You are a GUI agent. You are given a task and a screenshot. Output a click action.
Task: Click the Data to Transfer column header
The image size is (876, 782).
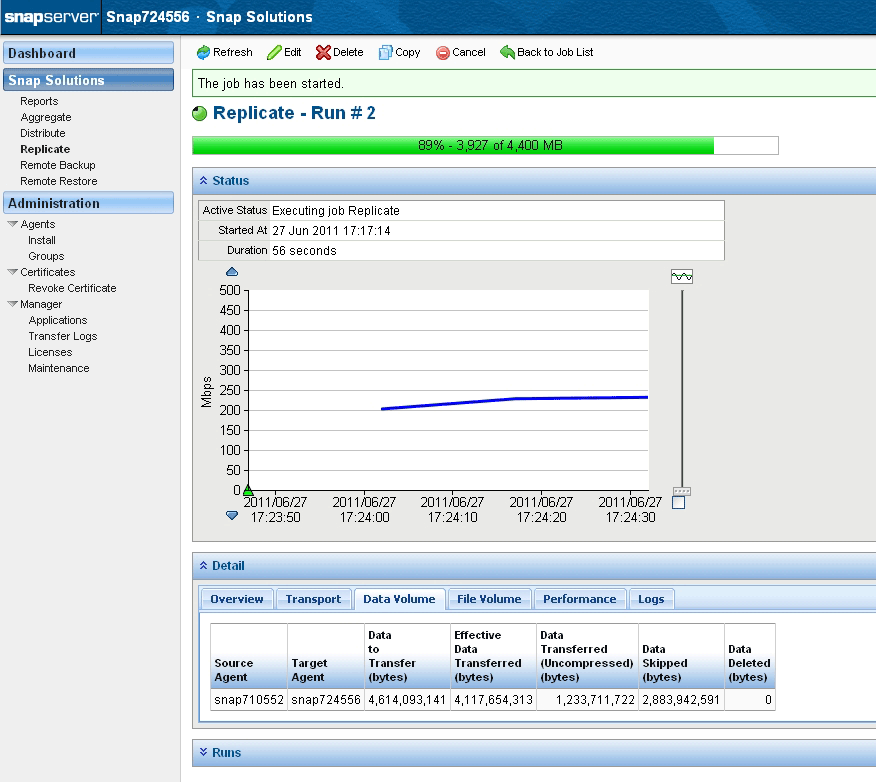click(407, 656)
